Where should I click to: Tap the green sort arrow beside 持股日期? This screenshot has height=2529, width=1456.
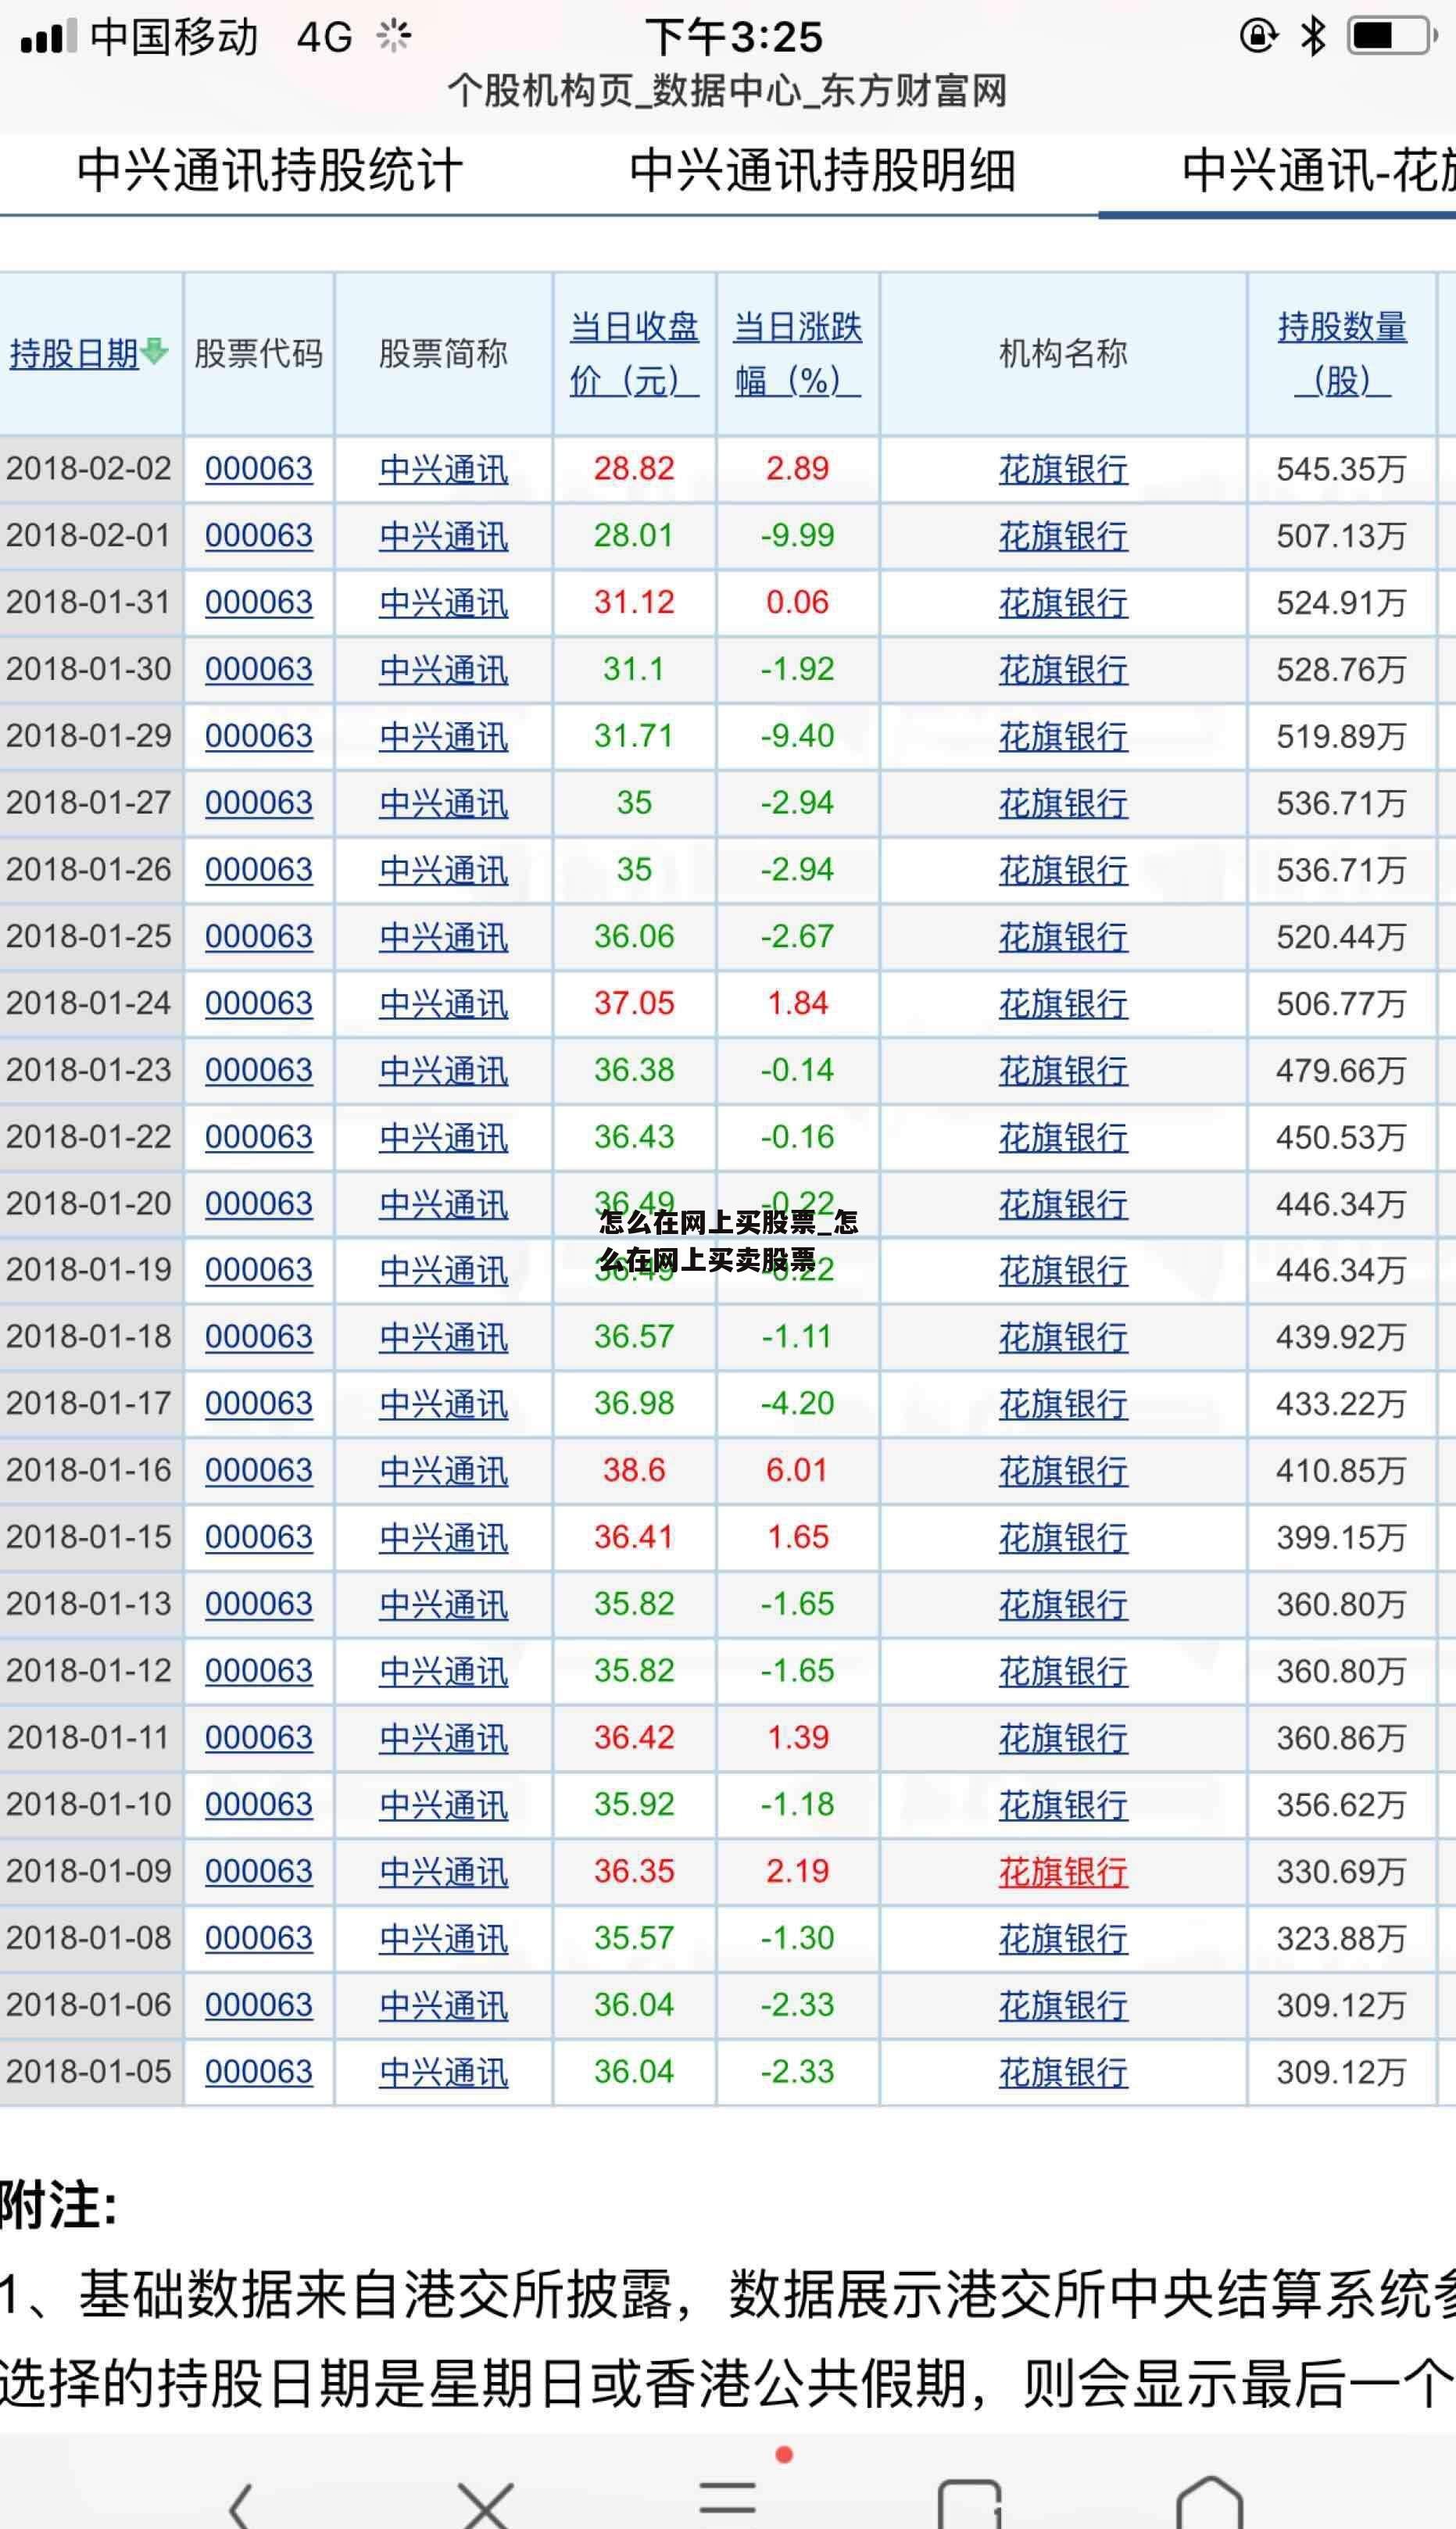click(155, 351)
